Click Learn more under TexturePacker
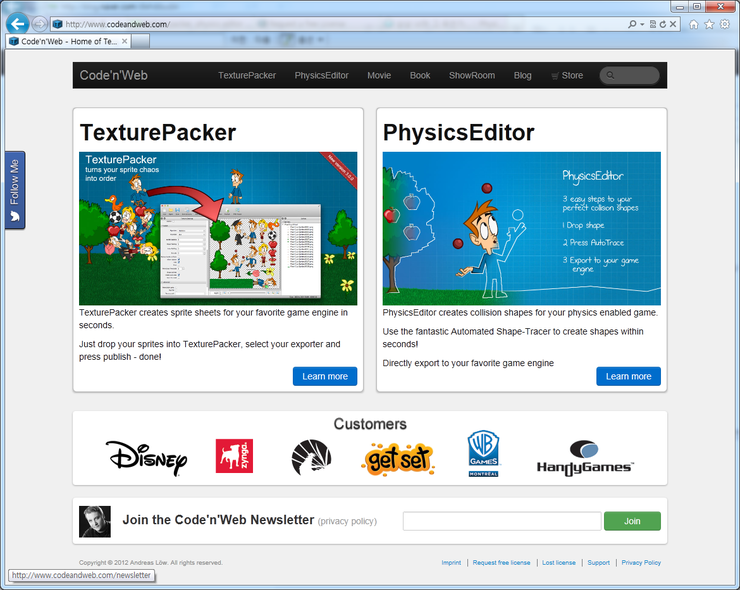This screenshot has height=590, width=740. click(x=325, y=376)
